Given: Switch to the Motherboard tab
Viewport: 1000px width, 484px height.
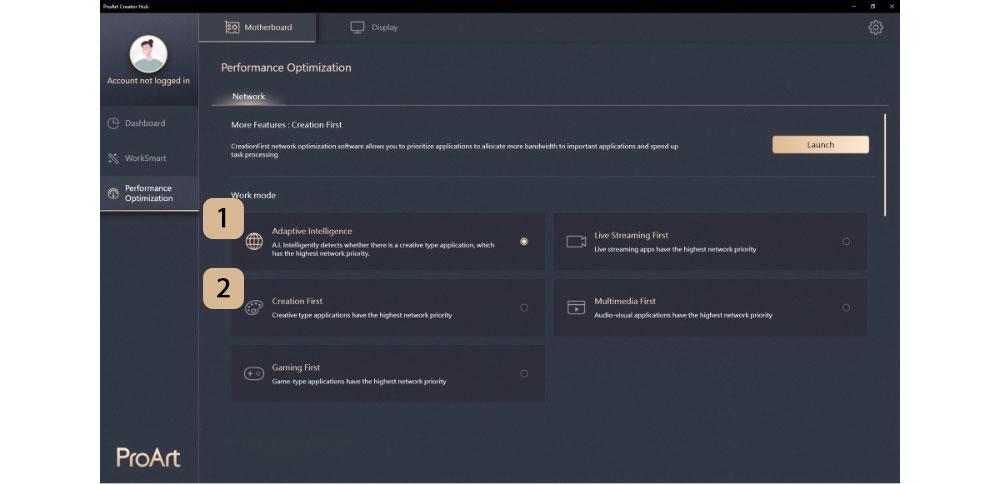Looking at the screenshot, I should [x=257, y=27].
